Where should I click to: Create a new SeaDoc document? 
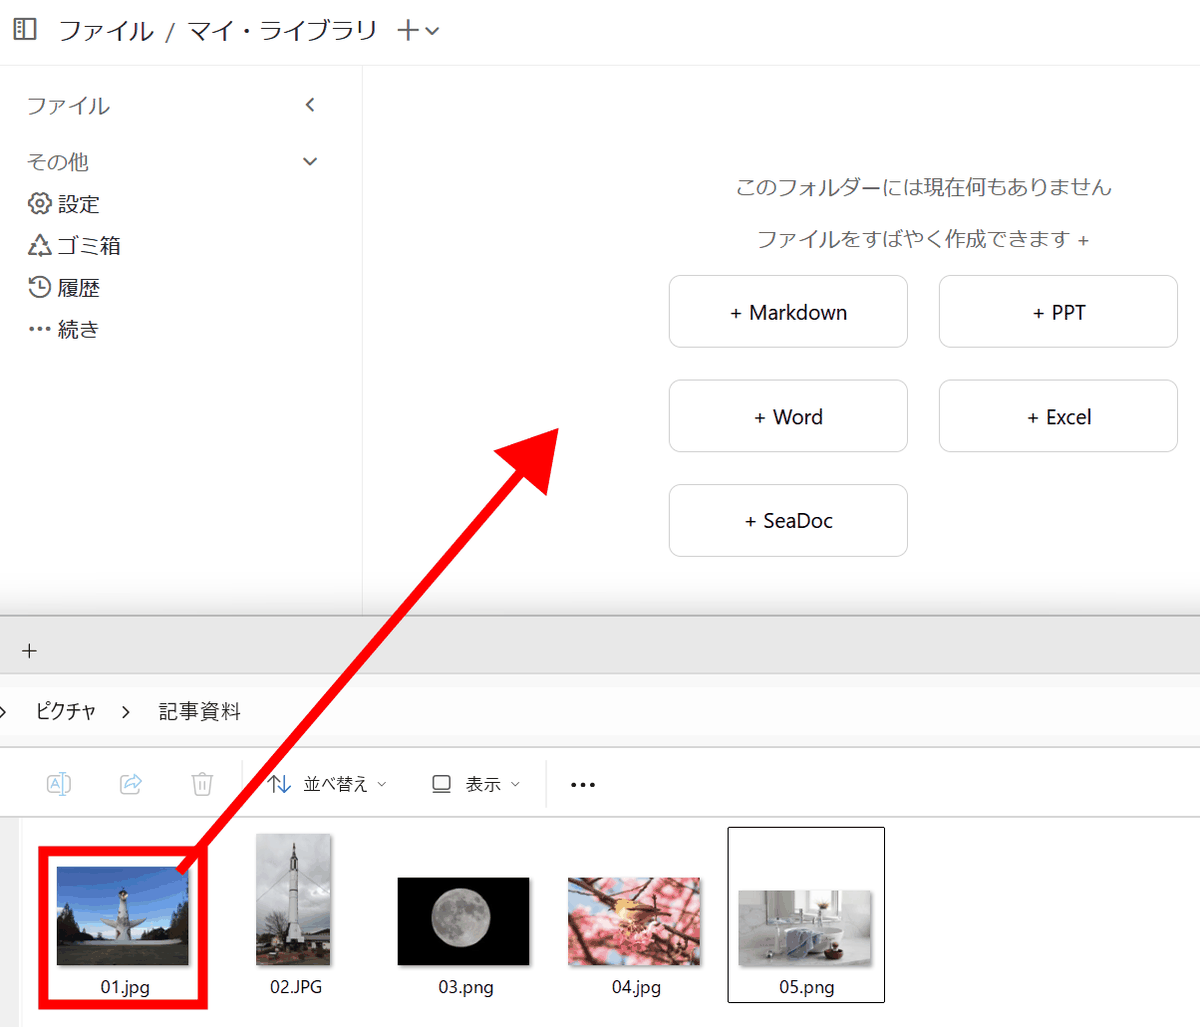click(x=788, y=521)
